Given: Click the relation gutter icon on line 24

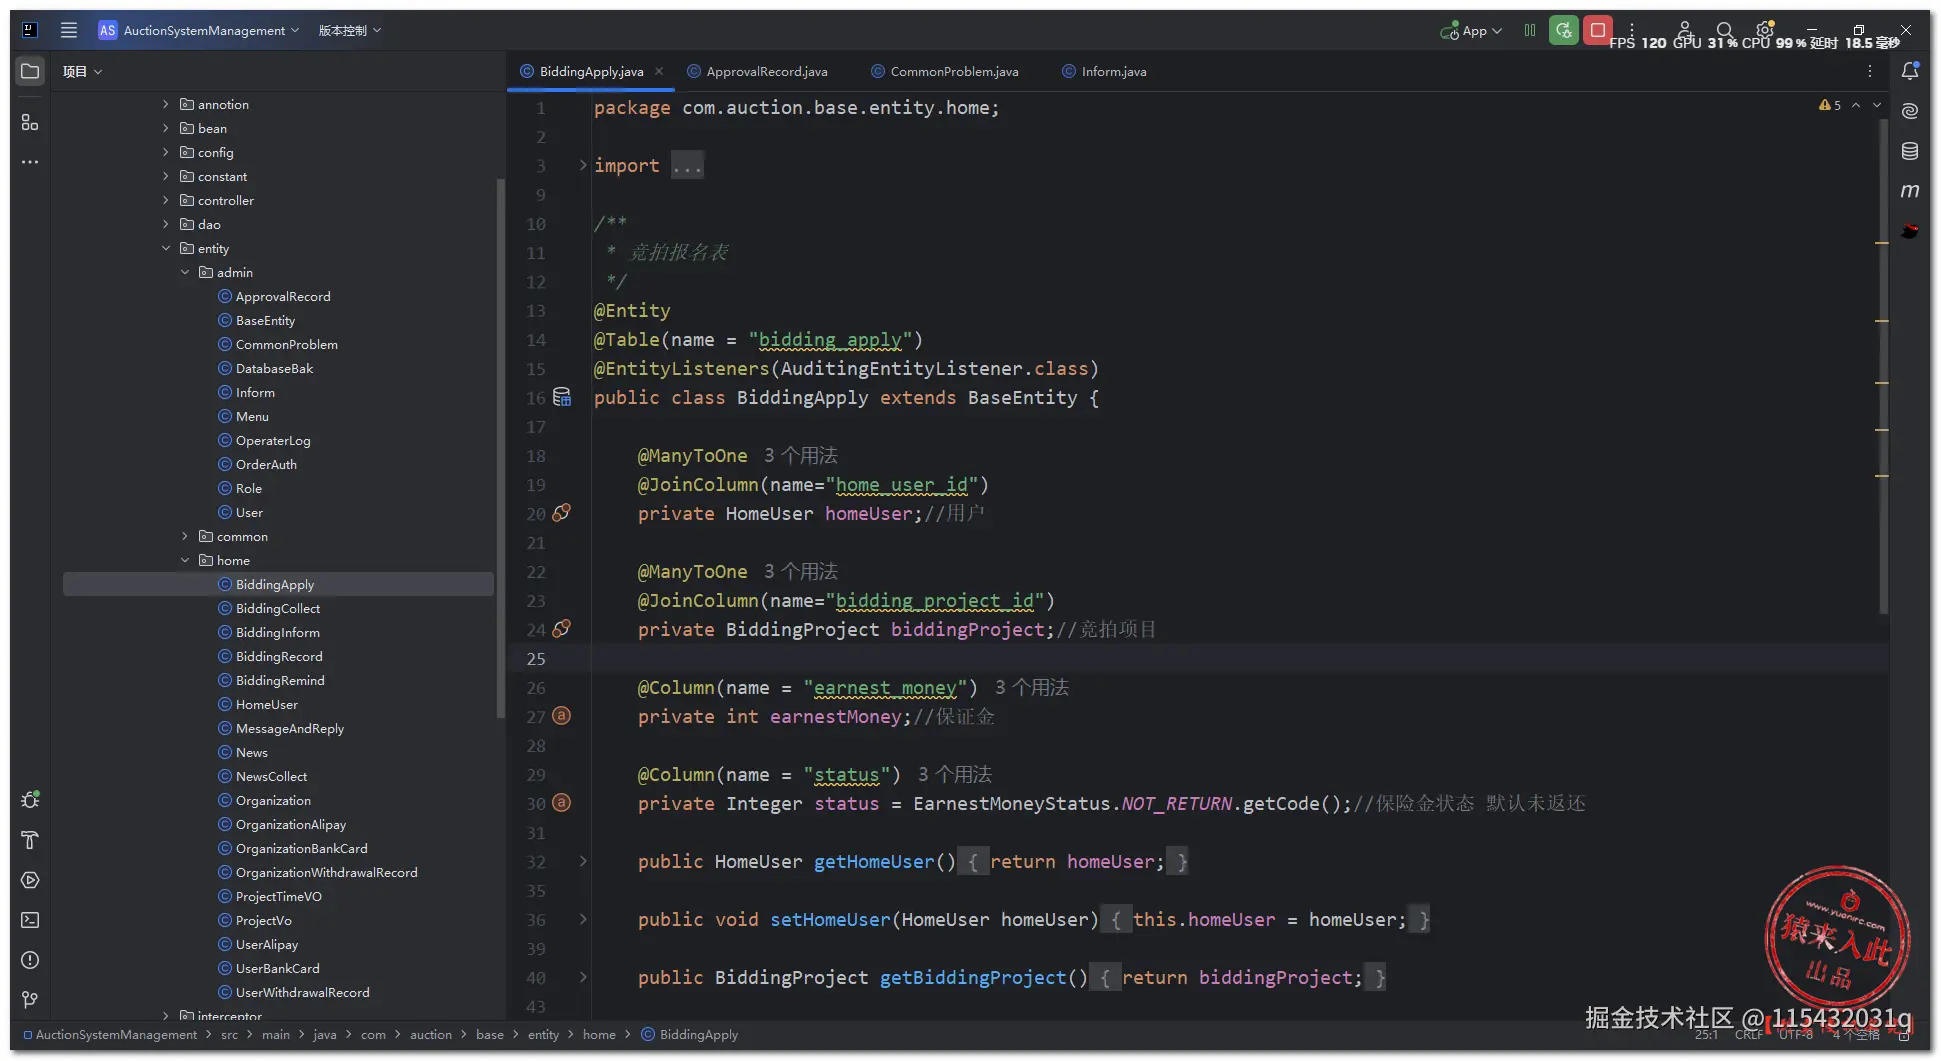Looking at the screenshot, I should coord(562,629).
